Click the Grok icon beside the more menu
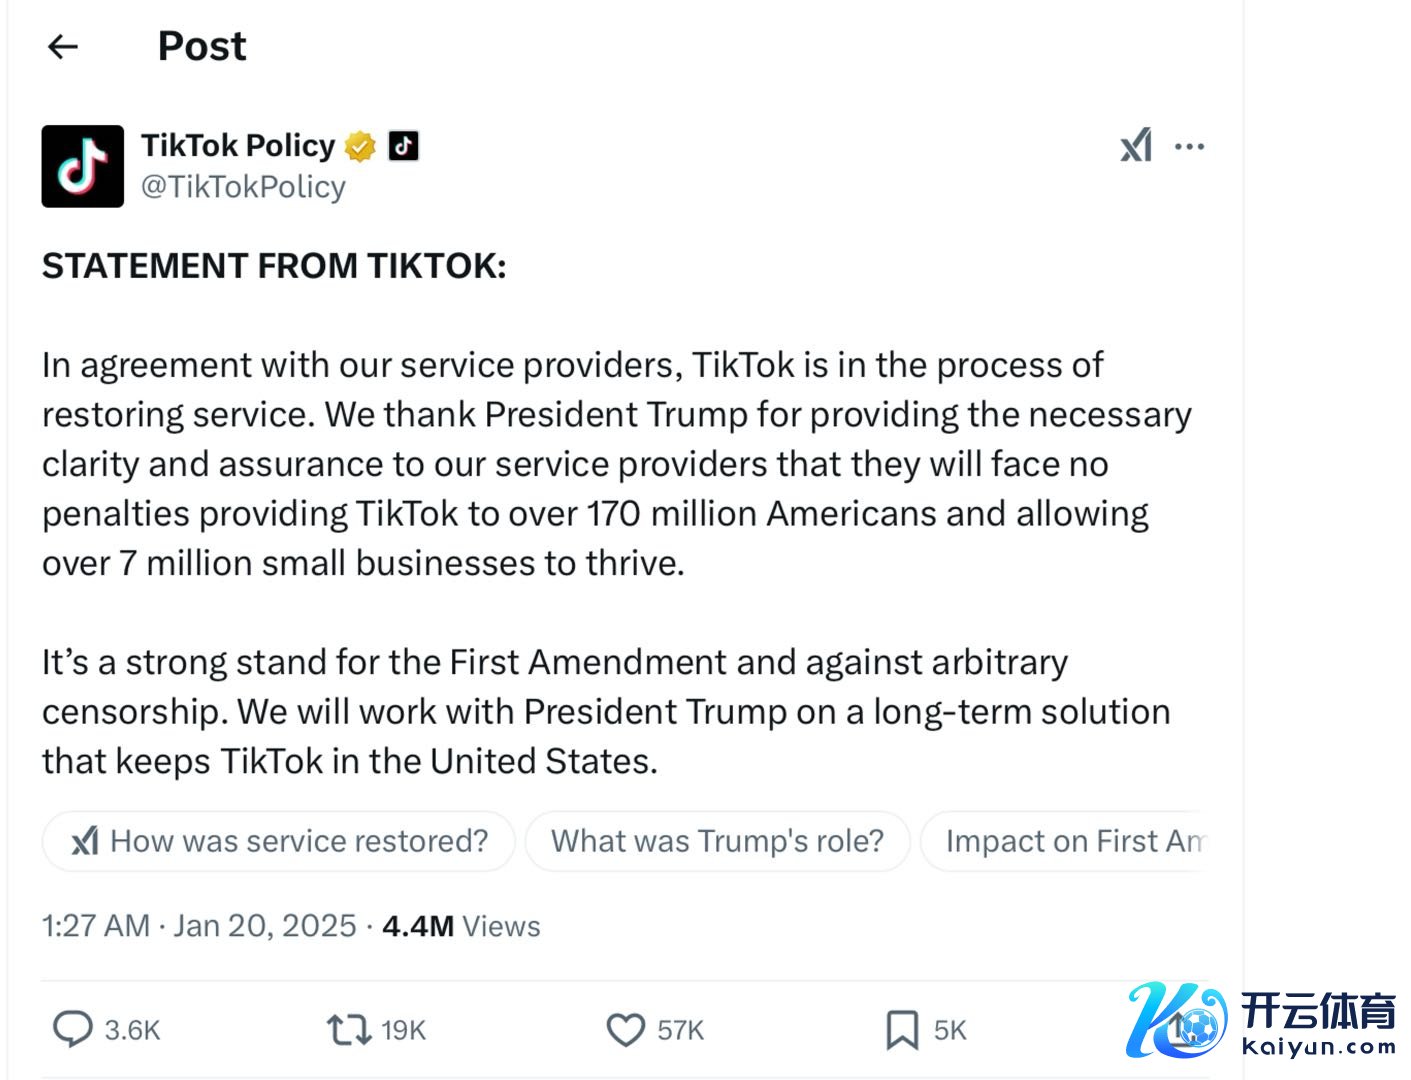Viewport: 1411px width, 1080px height. (1136, 146)
